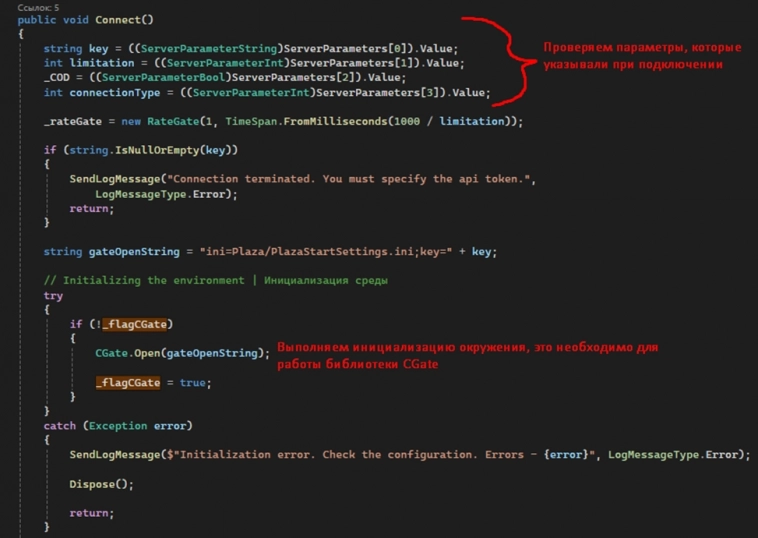
Task: Click the _rateGate field name
Action: 73,121
